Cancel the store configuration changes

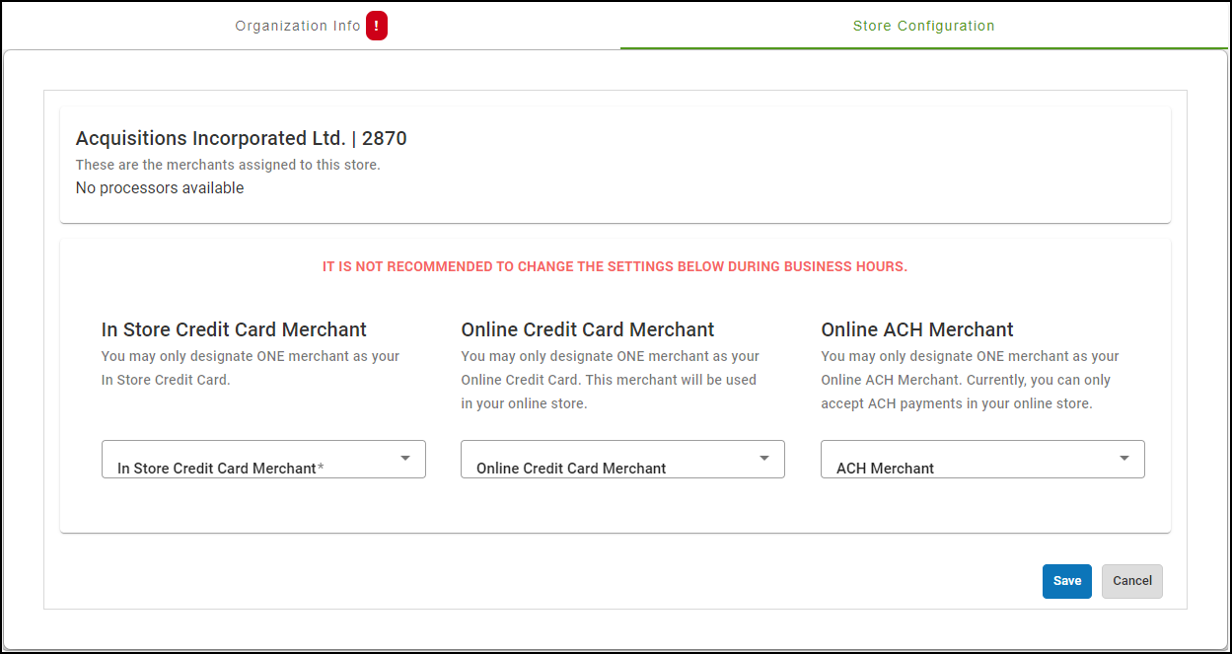[1132, 581]
